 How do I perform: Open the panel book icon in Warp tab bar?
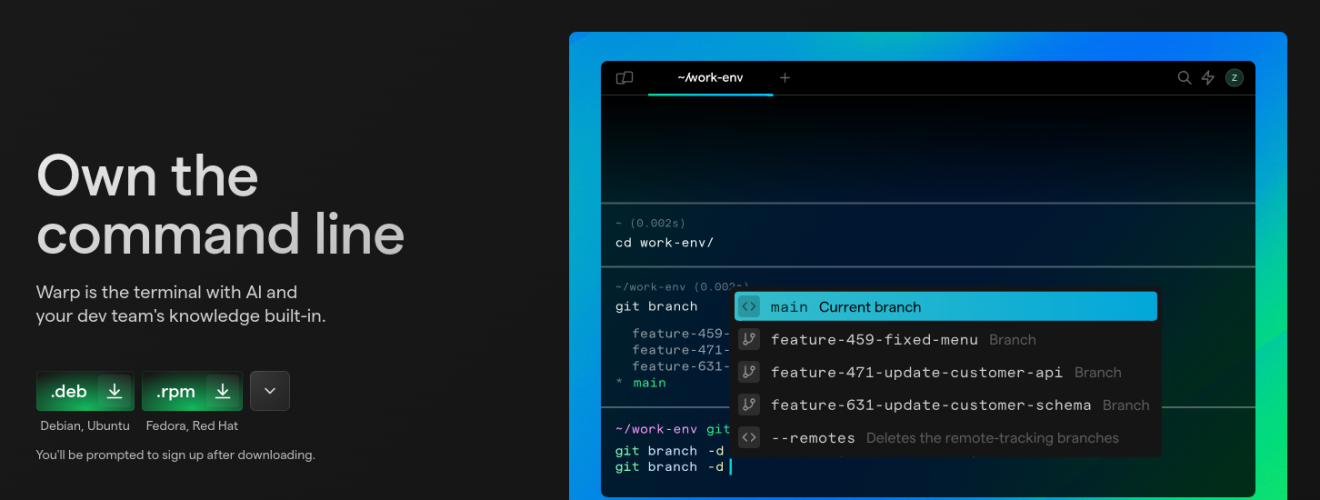pyautogui.click(x=625, y=78)
